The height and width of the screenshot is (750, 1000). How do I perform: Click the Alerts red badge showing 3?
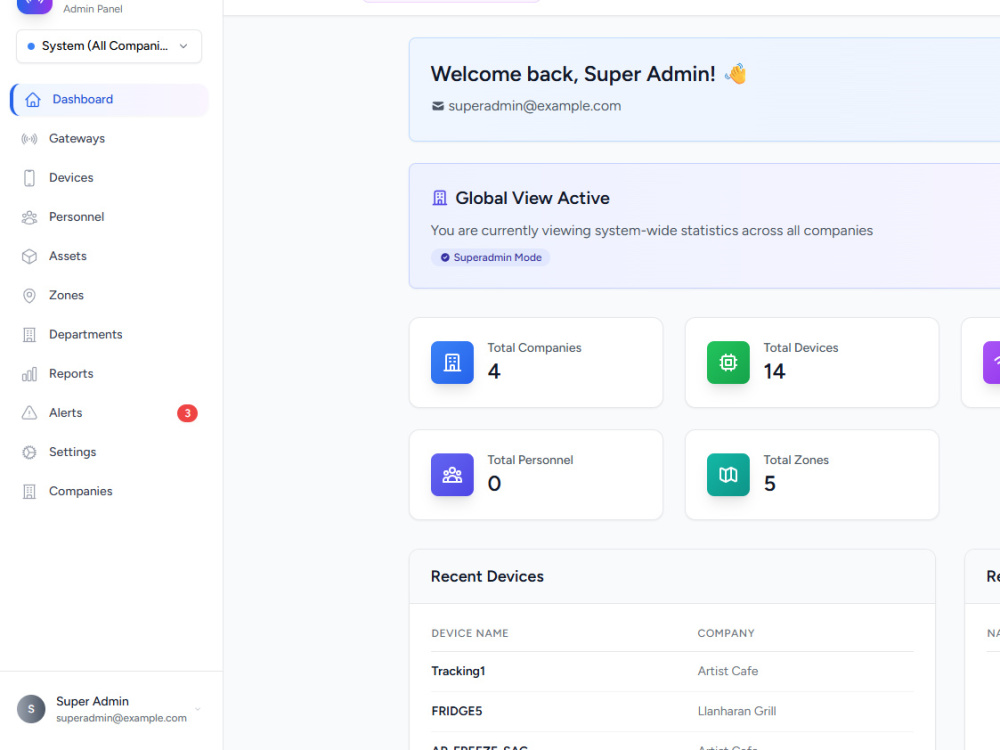pyautogui.click(x=188, y=413)
